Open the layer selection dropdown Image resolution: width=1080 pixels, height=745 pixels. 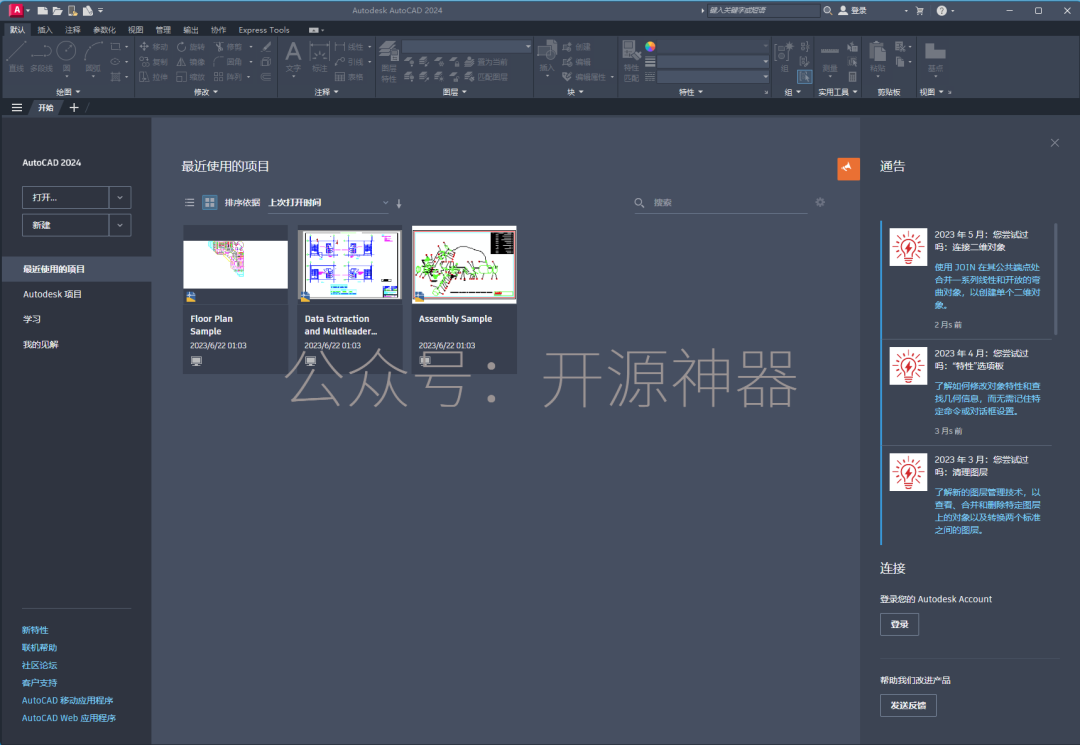tap(467, 47)
